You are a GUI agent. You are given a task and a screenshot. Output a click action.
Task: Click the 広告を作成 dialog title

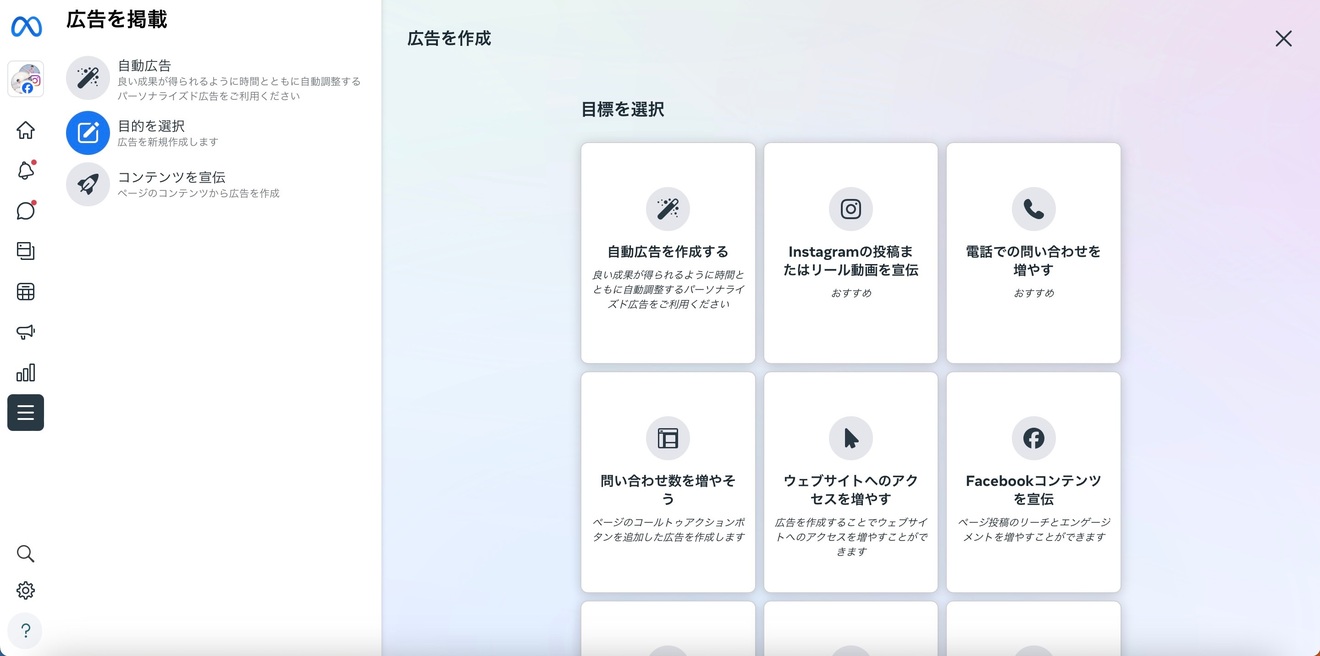coord(449,39)
